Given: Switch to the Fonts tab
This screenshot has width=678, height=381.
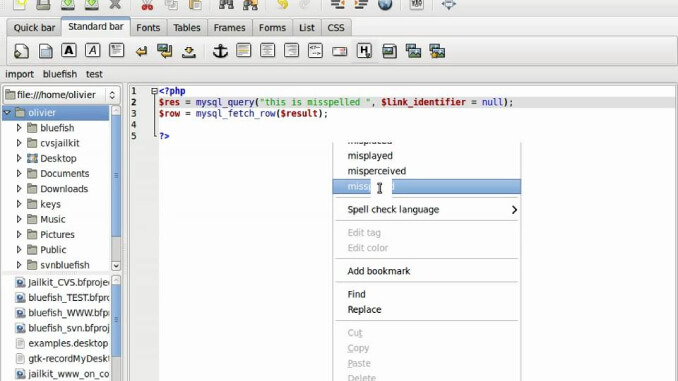Looking at the screenshot, I should point(148,28).
